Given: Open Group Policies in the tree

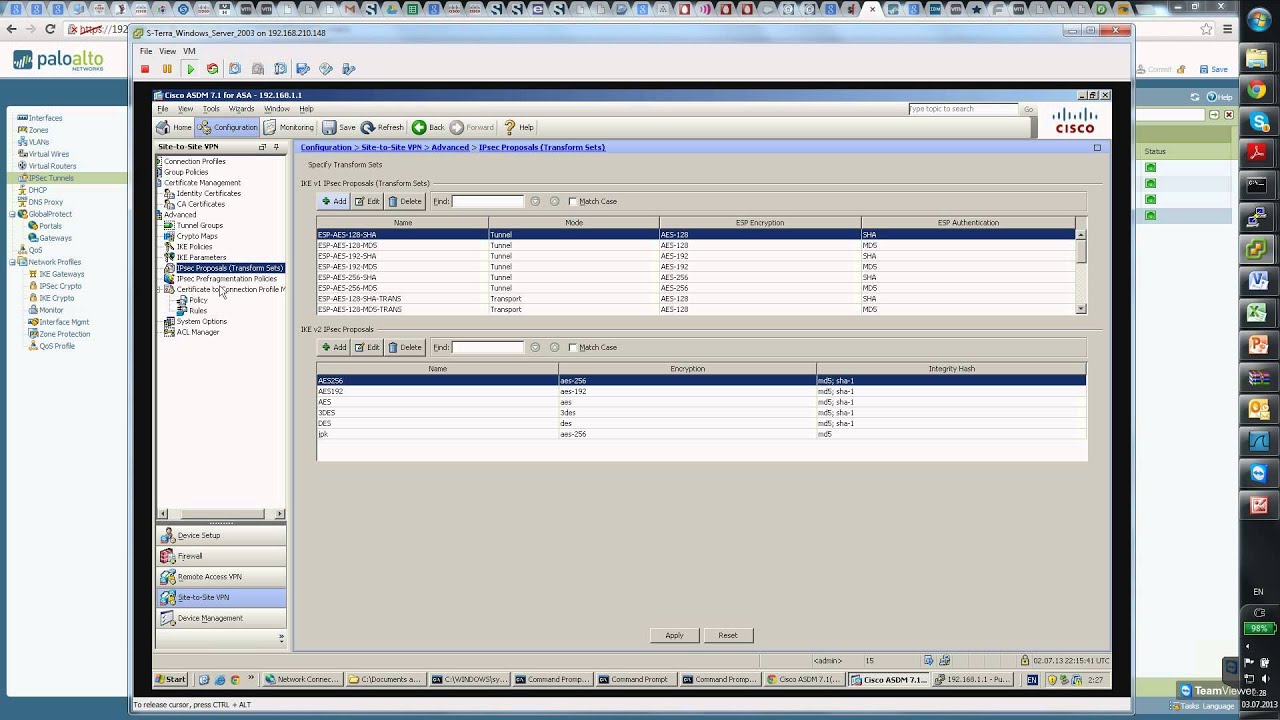Looking at the screenshot, I should (x=186, y=172).
